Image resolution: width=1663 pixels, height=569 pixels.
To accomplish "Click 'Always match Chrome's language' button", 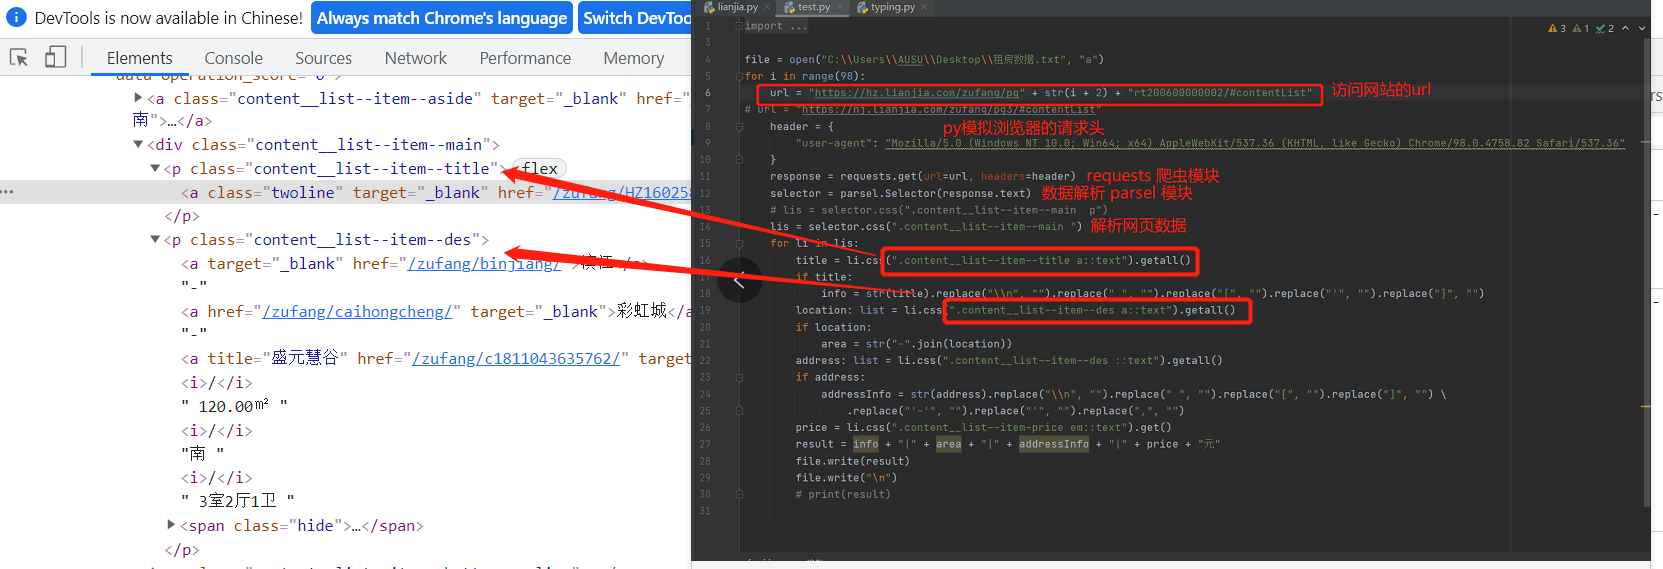I will pyautogui.click(x=442, y=18).
